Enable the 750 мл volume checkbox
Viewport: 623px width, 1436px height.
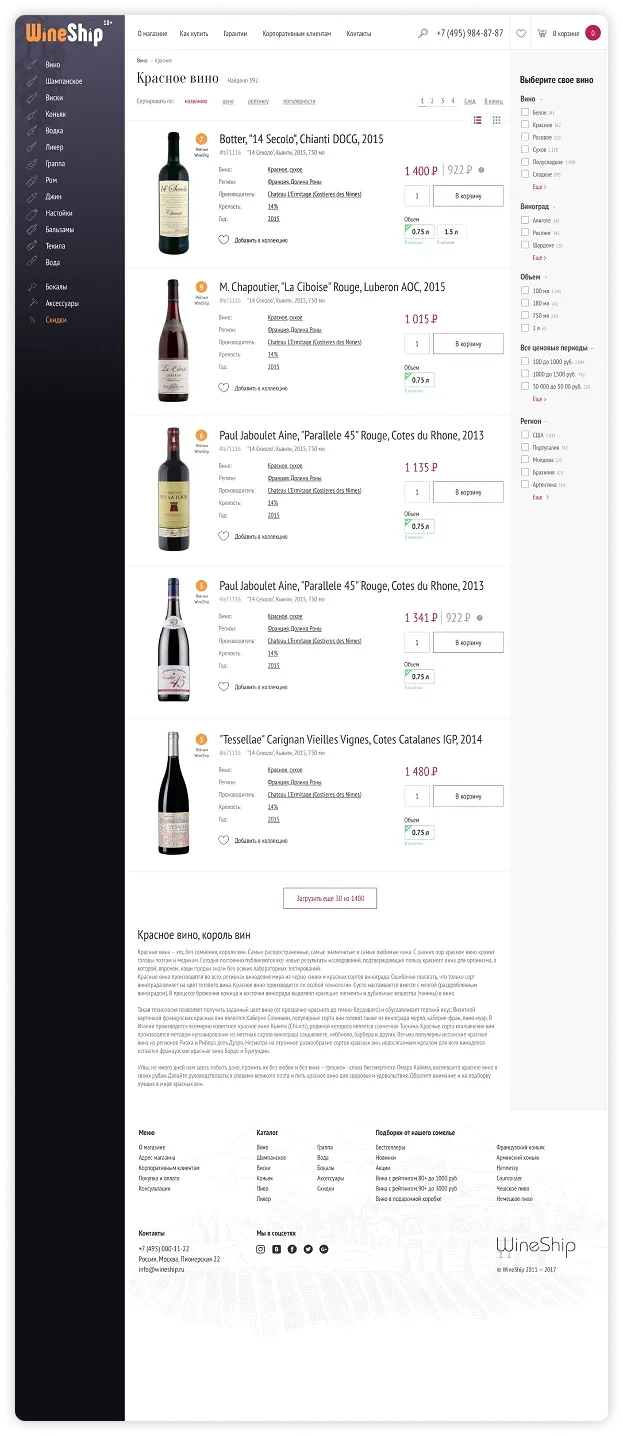(x=525, y=314)
